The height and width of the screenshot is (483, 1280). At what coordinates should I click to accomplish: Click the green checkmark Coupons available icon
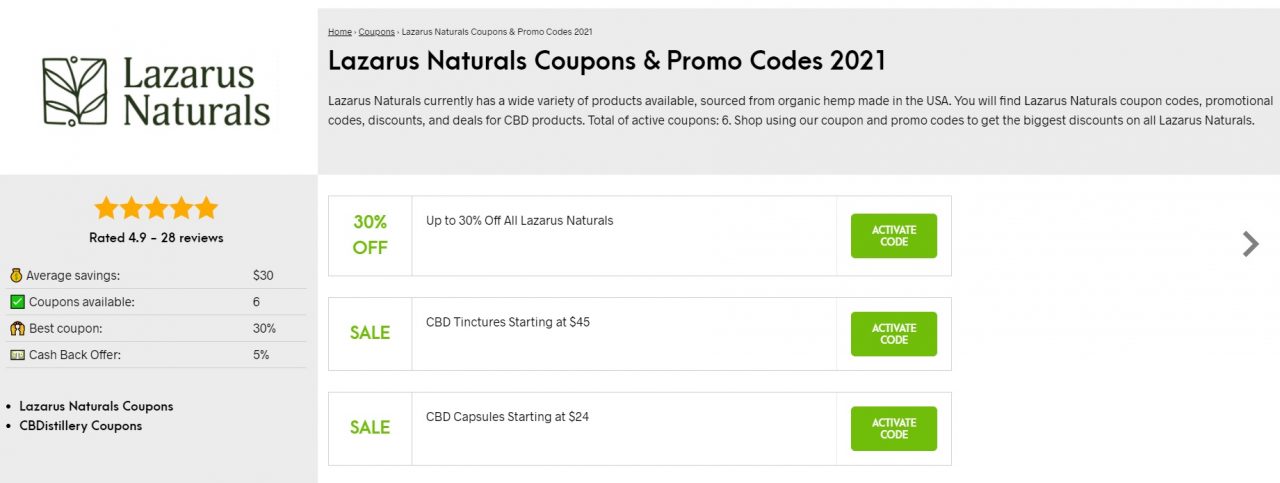(17, 302)
